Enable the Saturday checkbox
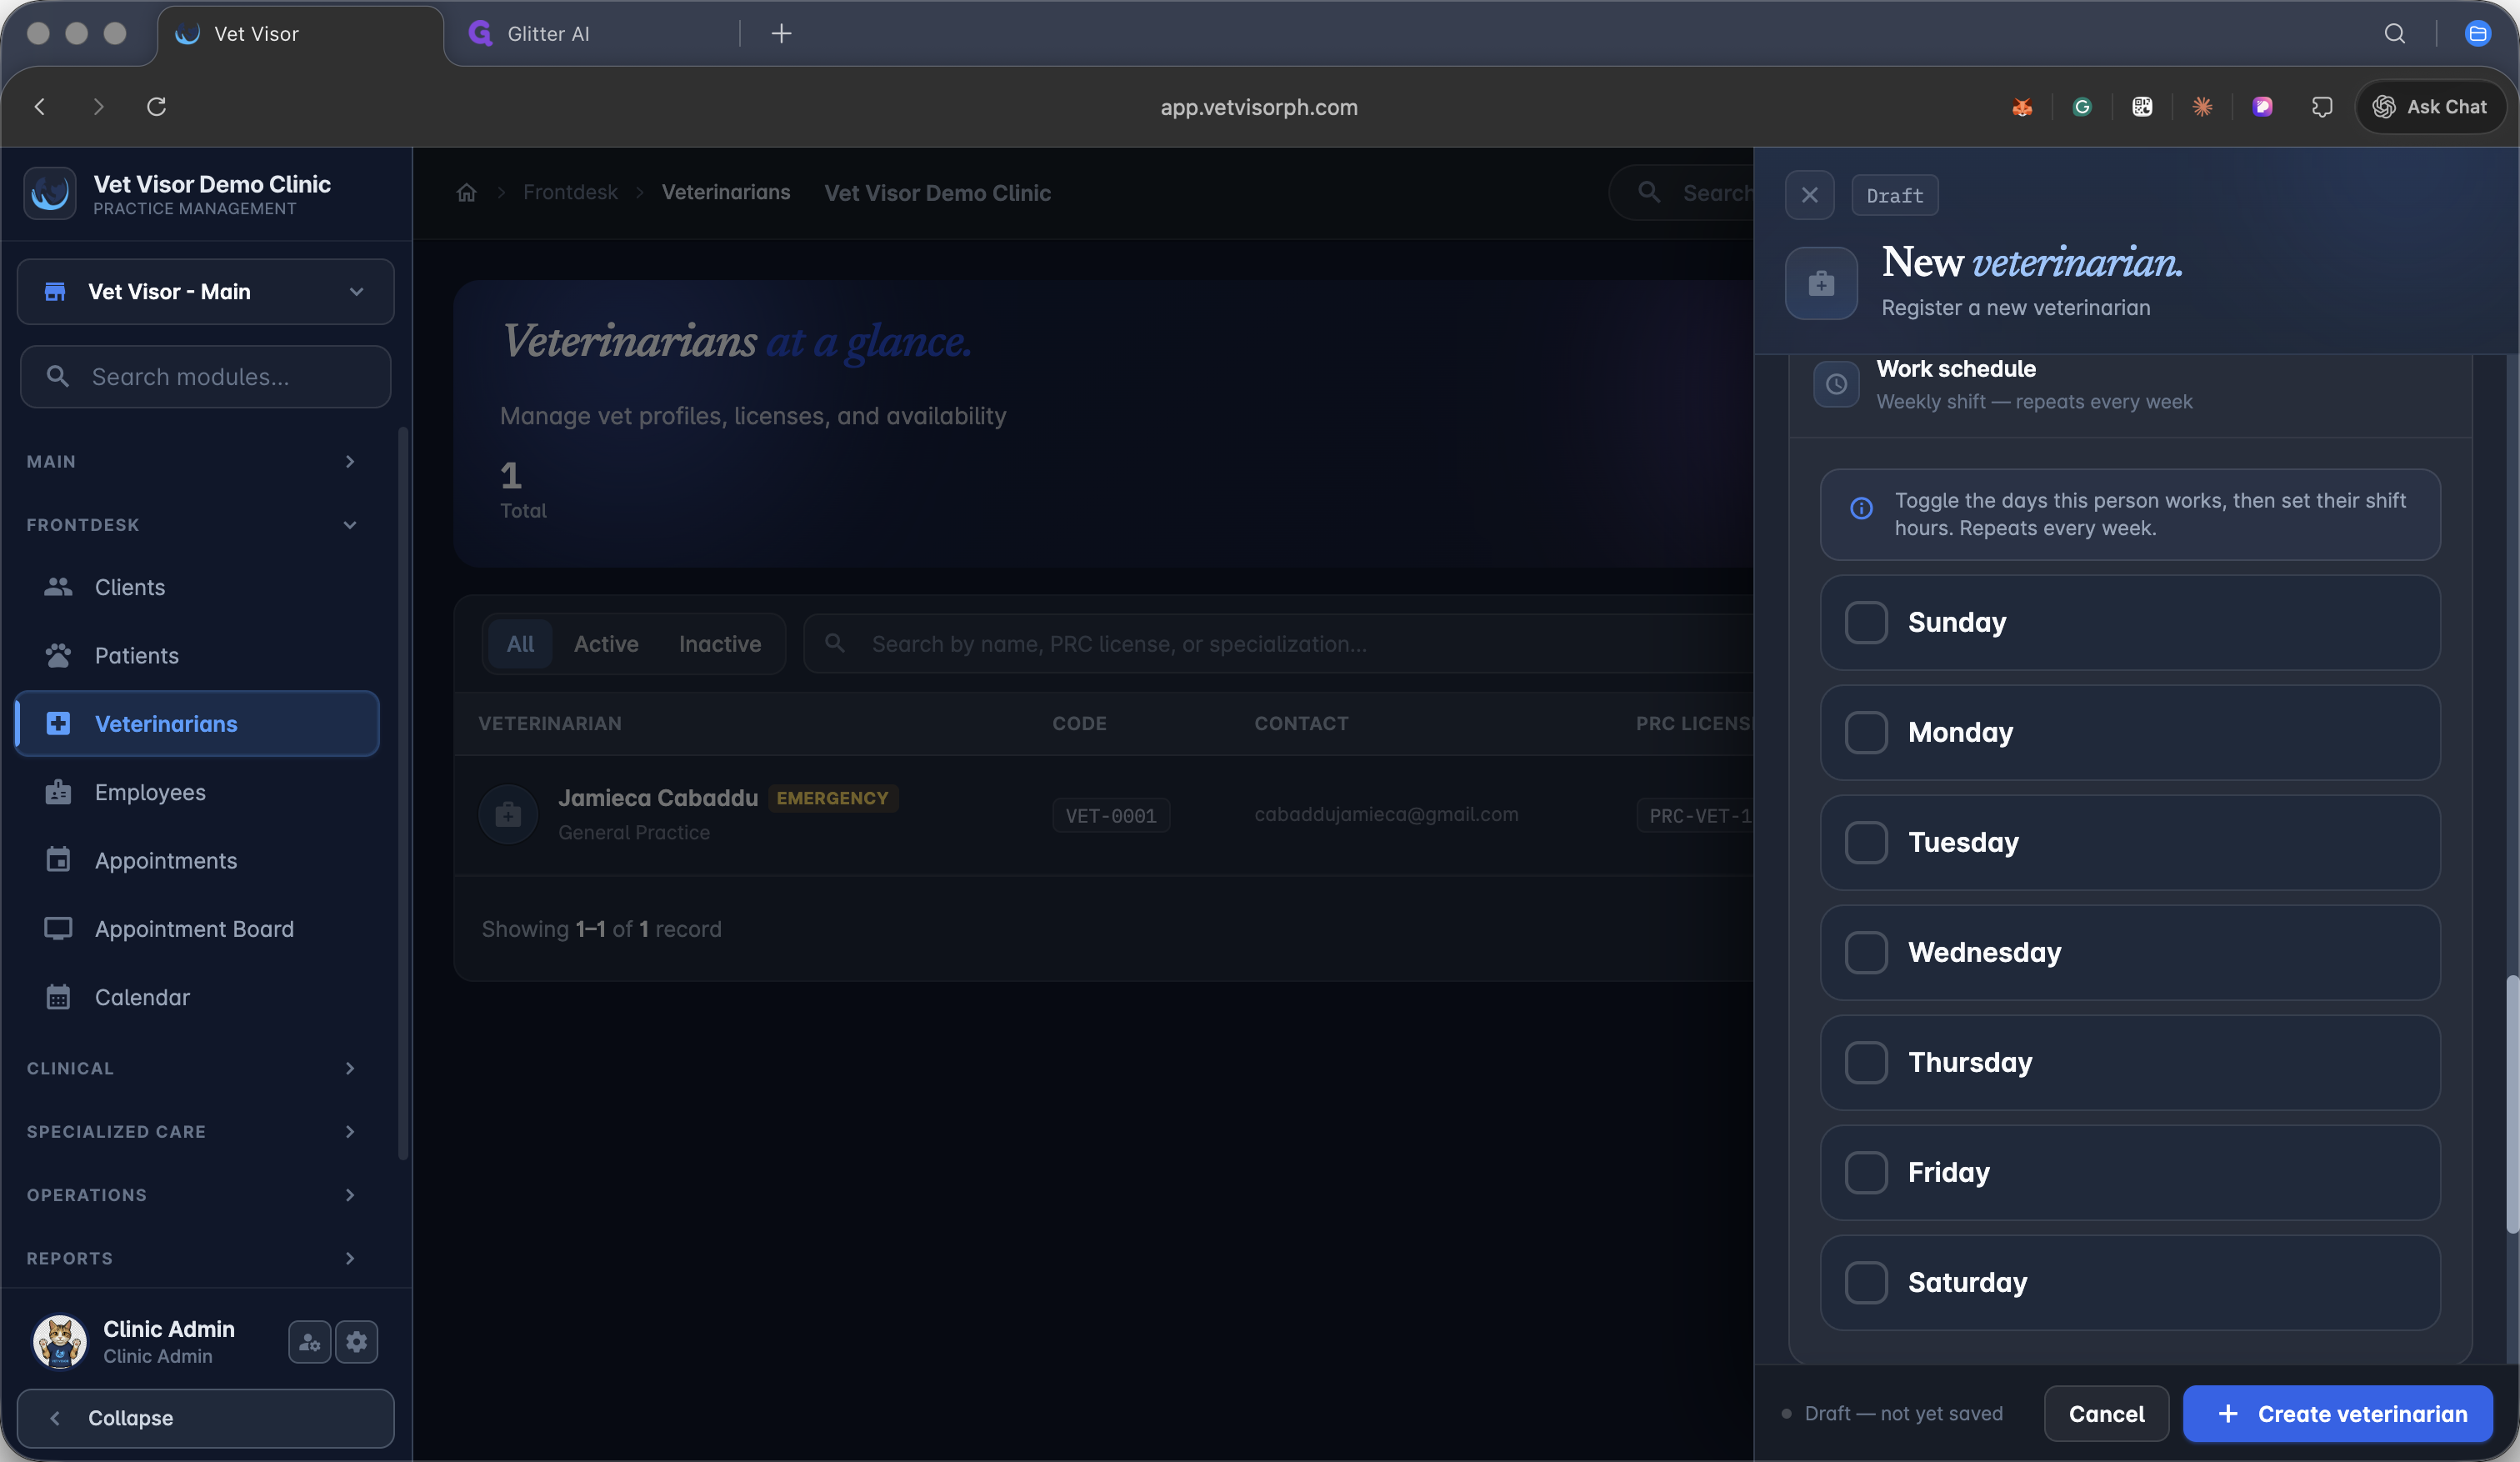The image size is (2520, 1462). tap(1866, 1283)
